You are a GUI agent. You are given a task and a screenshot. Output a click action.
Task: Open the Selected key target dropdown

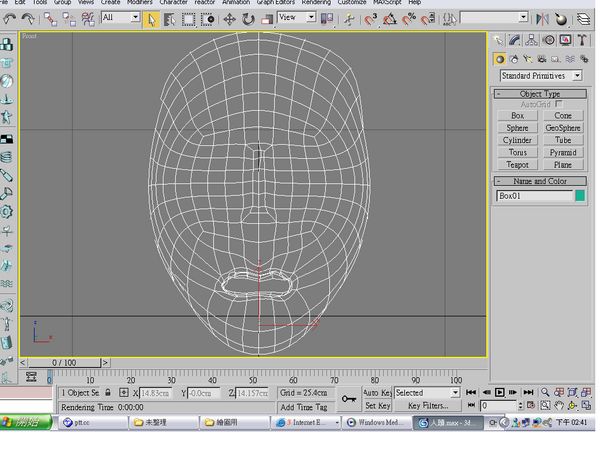pos(427,393)
